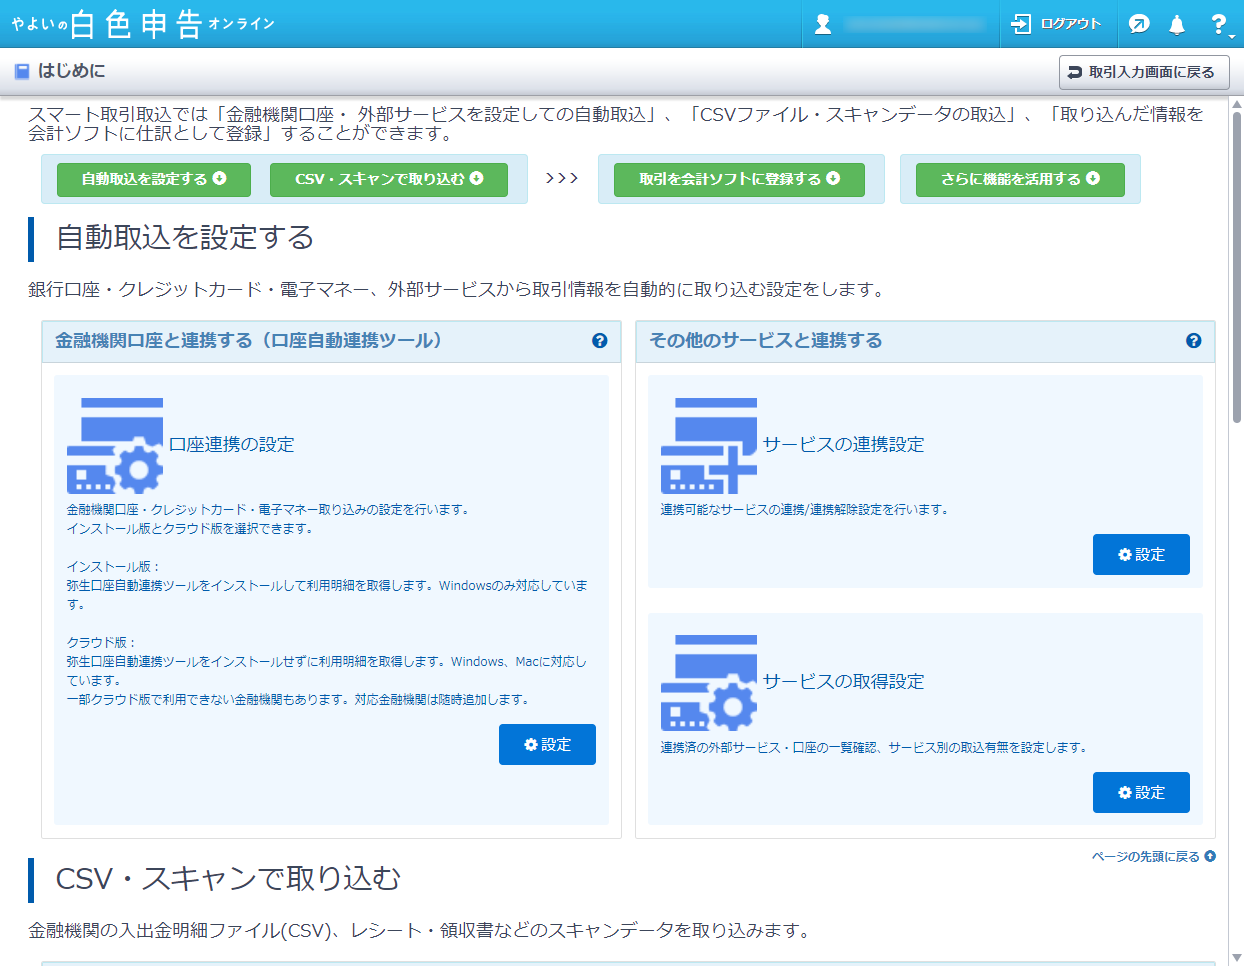Open 設定 for サービスの連携設定

(x=1141, y=555)
